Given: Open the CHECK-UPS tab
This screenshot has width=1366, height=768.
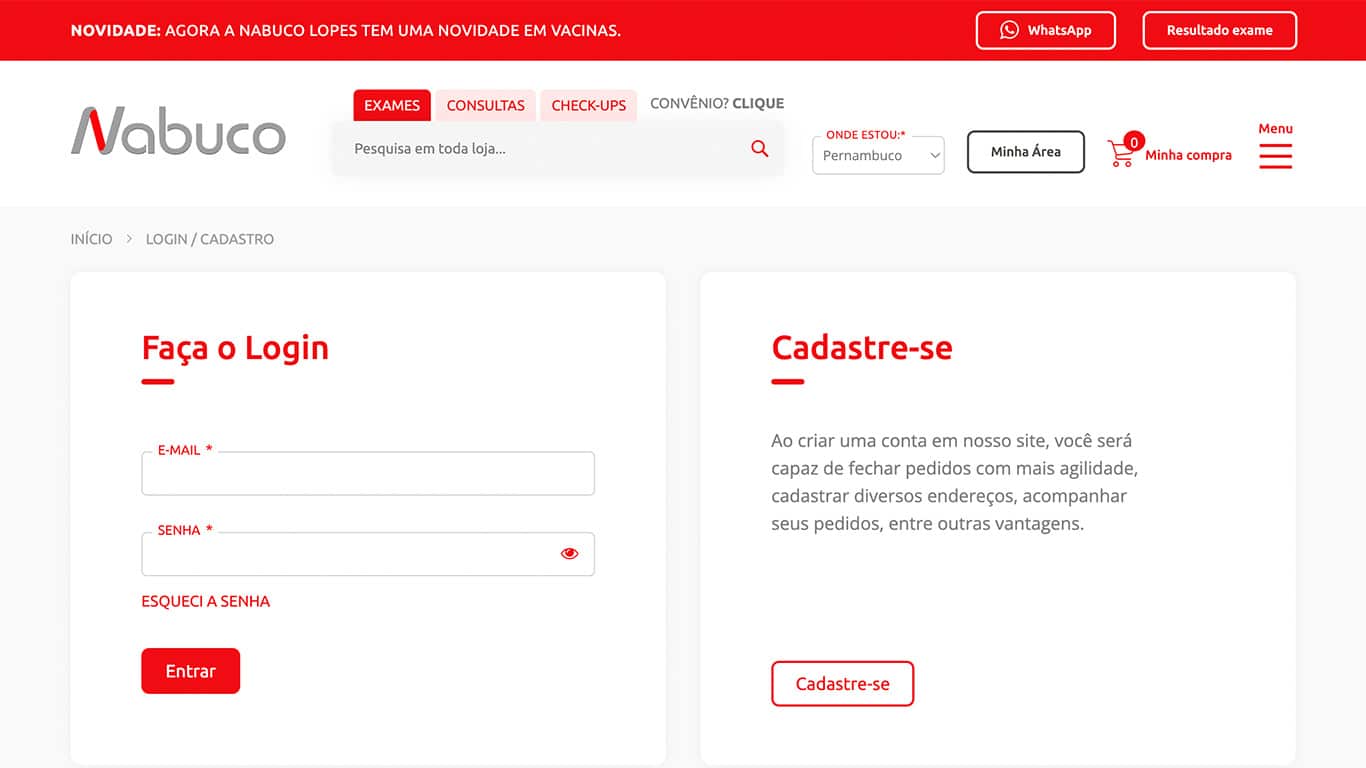Looking at the screenshot, I should [588, 105].
